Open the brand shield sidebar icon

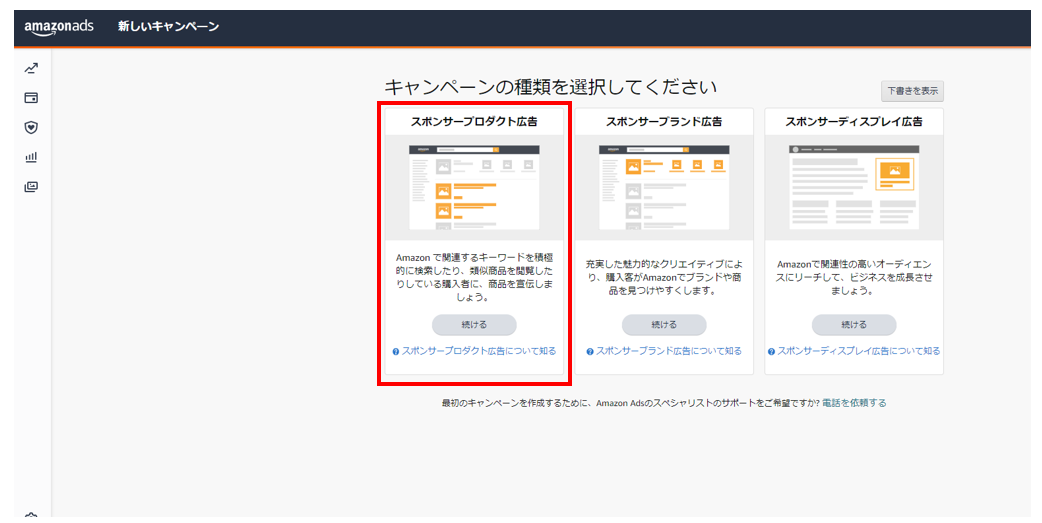(31, 128)
